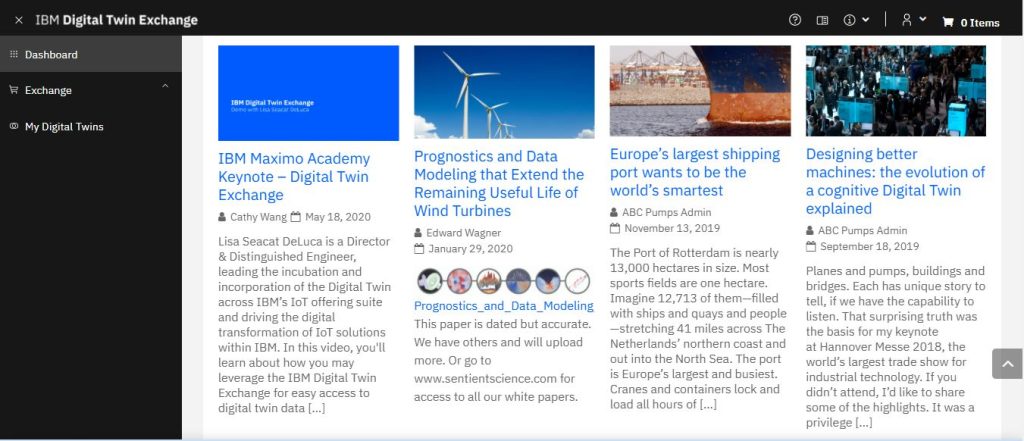Close the side navigation menu
The image size is (1024, 441).
(19, 20)
